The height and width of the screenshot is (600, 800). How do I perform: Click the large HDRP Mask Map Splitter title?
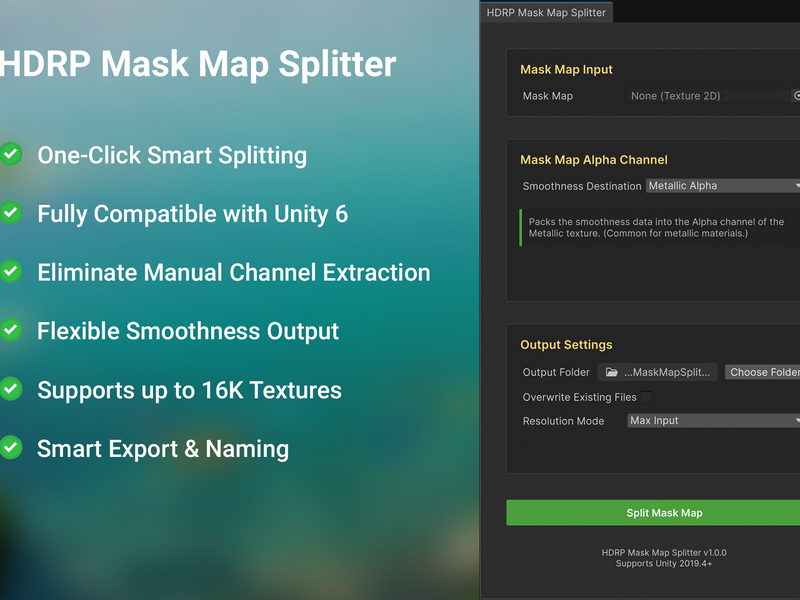click(198, 64)
